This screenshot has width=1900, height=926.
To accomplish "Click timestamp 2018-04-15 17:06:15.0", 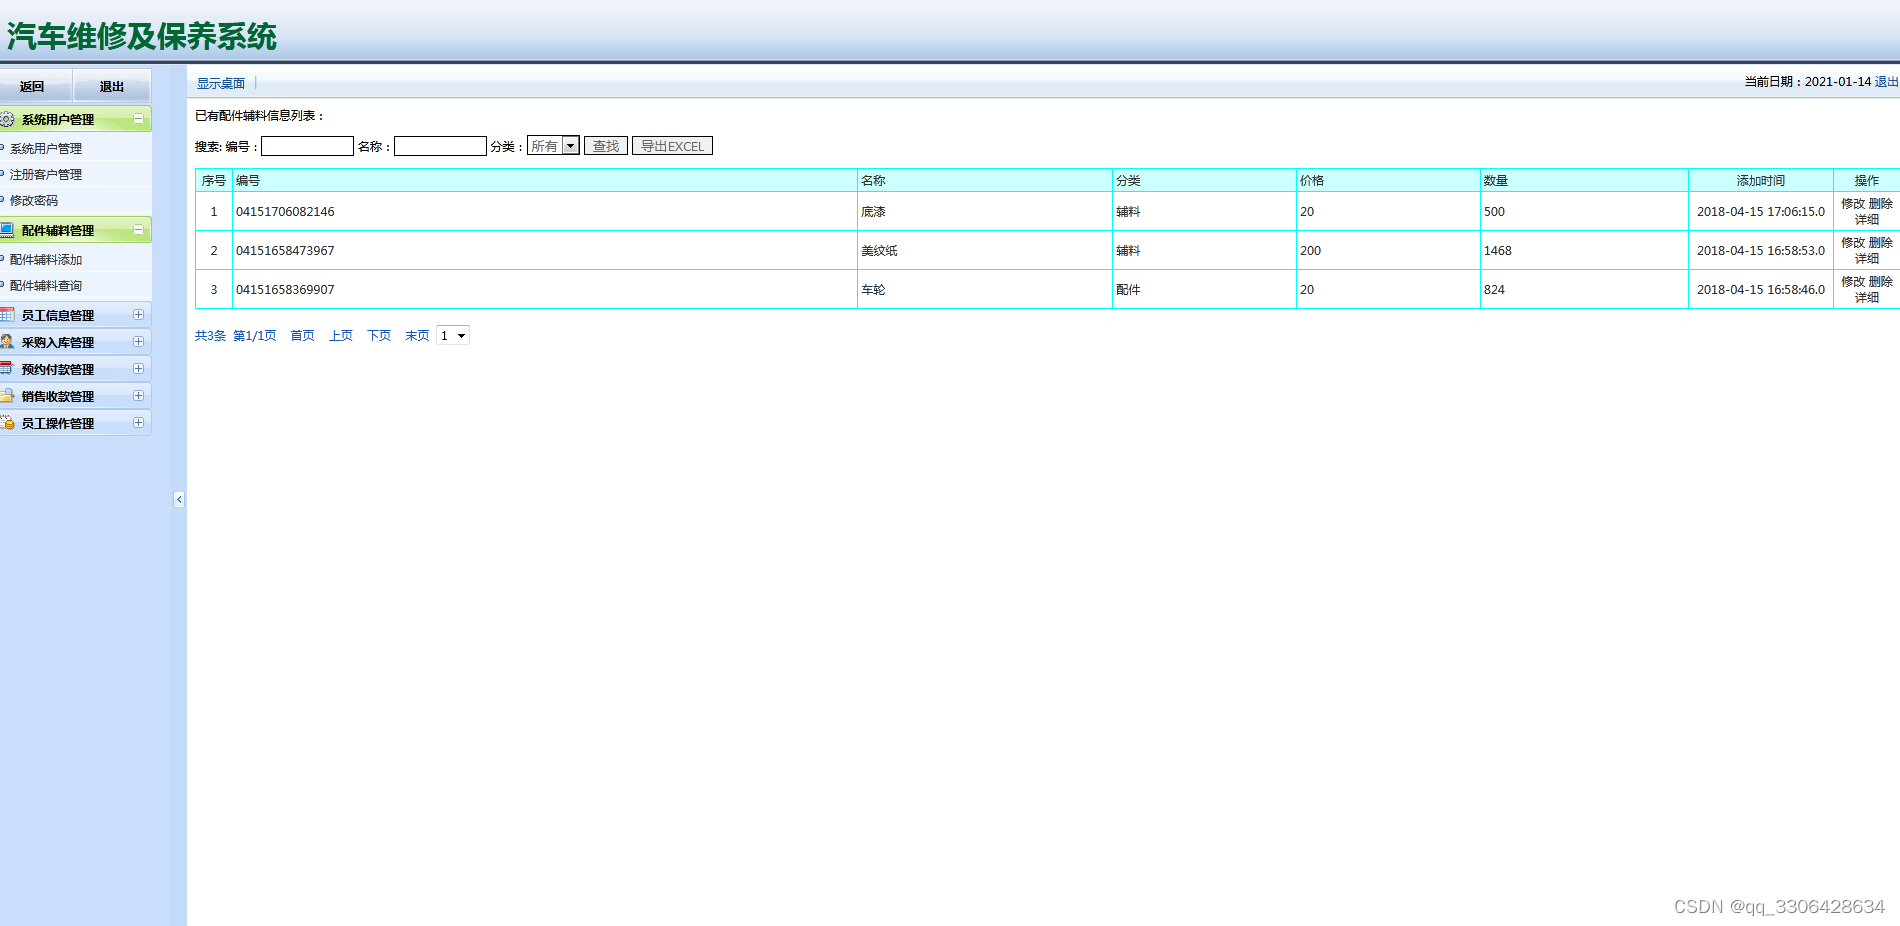I will point(1760,212).
